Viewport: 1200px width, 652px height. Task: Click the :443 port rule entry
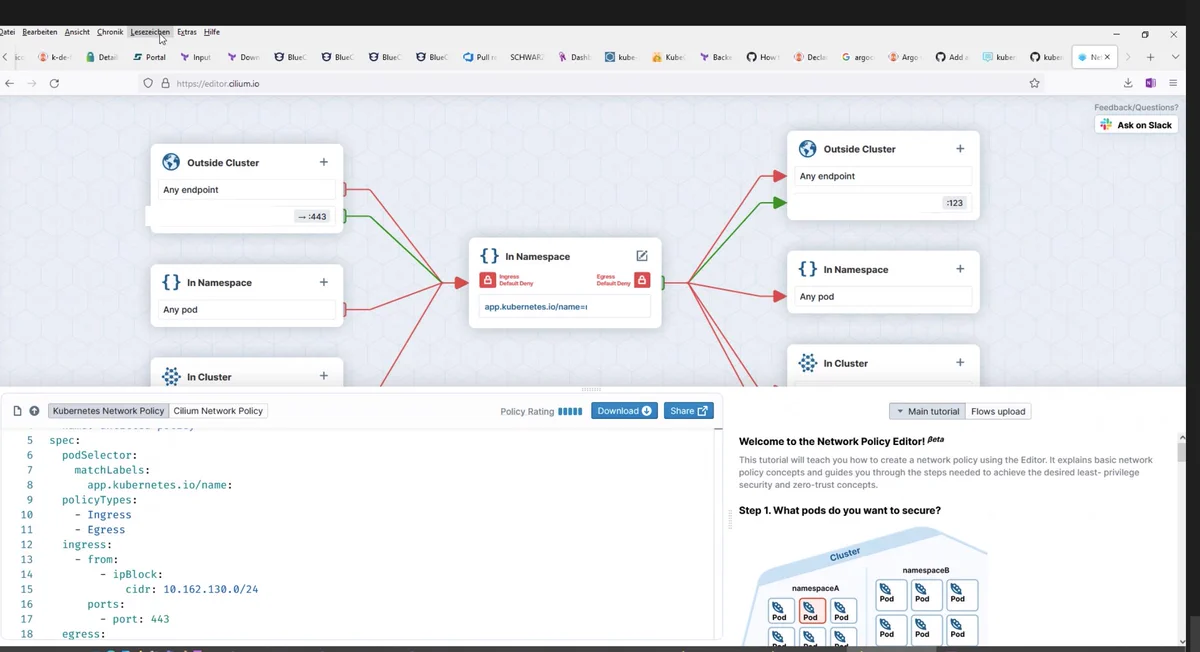point(313,216)
